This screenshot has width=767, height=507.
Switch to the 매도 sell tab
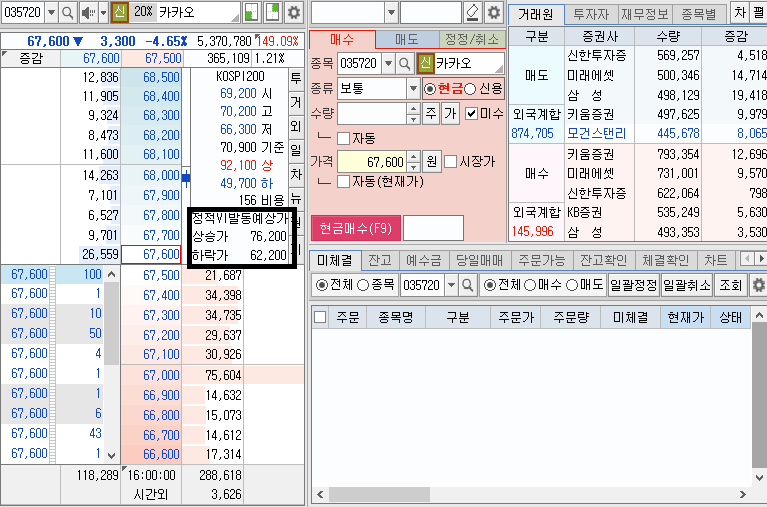click(407, 39)
